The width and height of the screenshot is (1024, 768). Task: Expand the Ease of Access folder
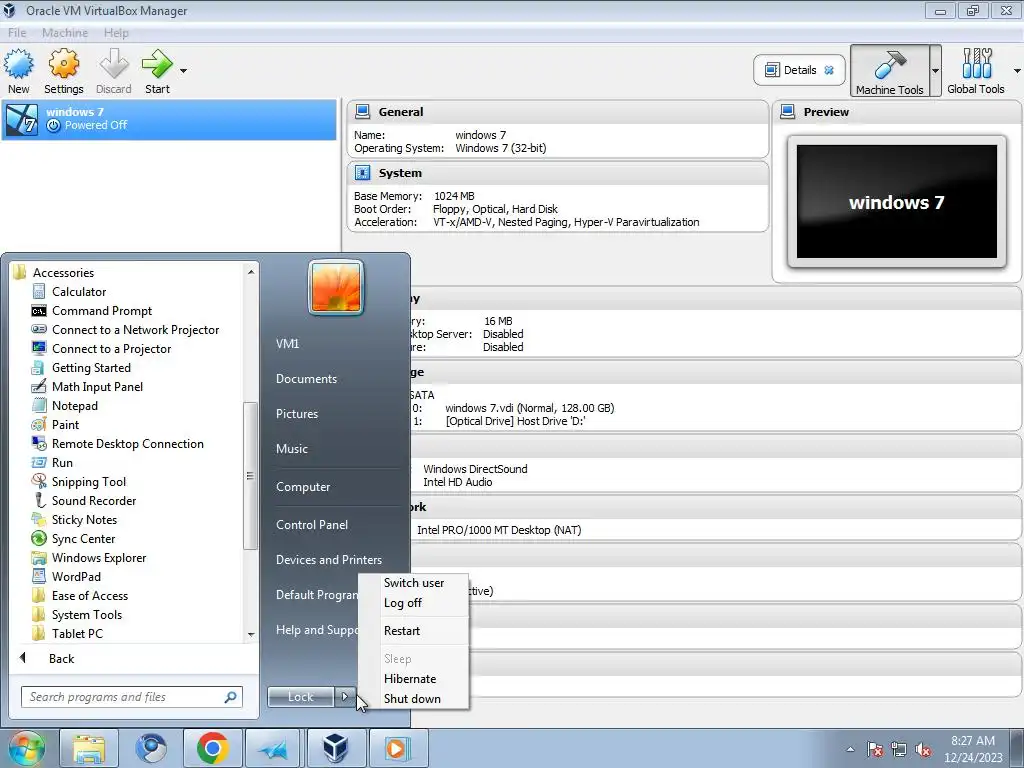pos(89,595)
